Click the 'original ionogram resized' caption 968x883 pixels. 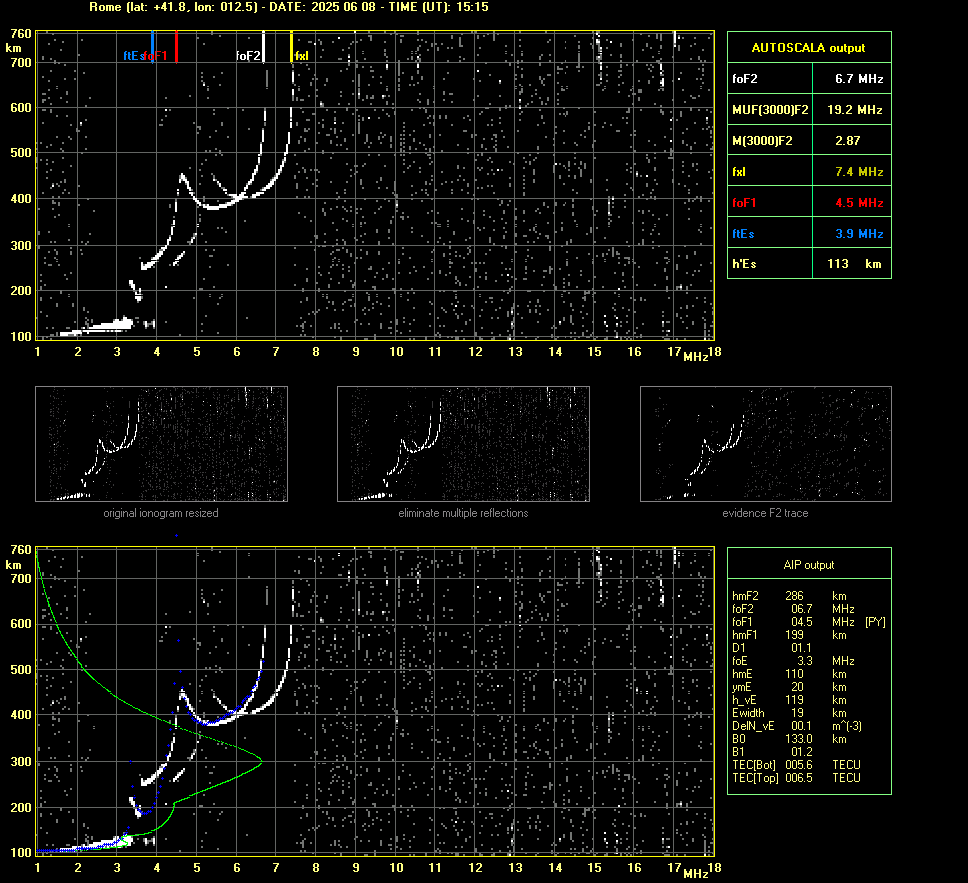[x=161, y=513]
